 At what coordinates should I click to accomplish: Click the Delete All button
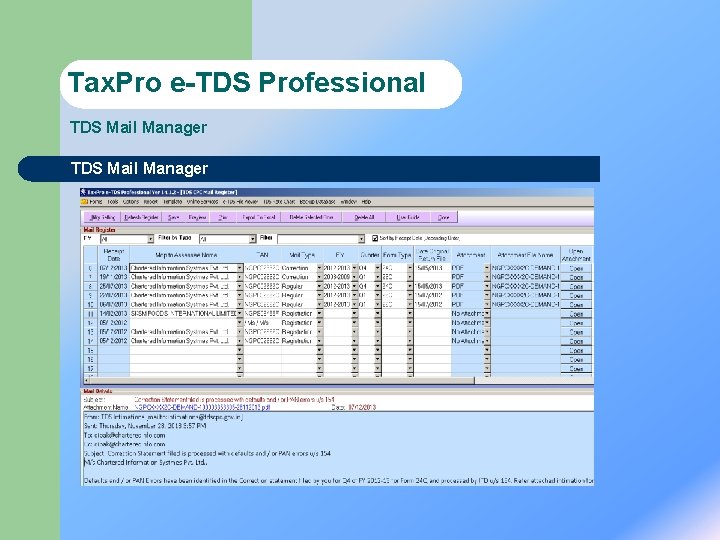(364, 217)
